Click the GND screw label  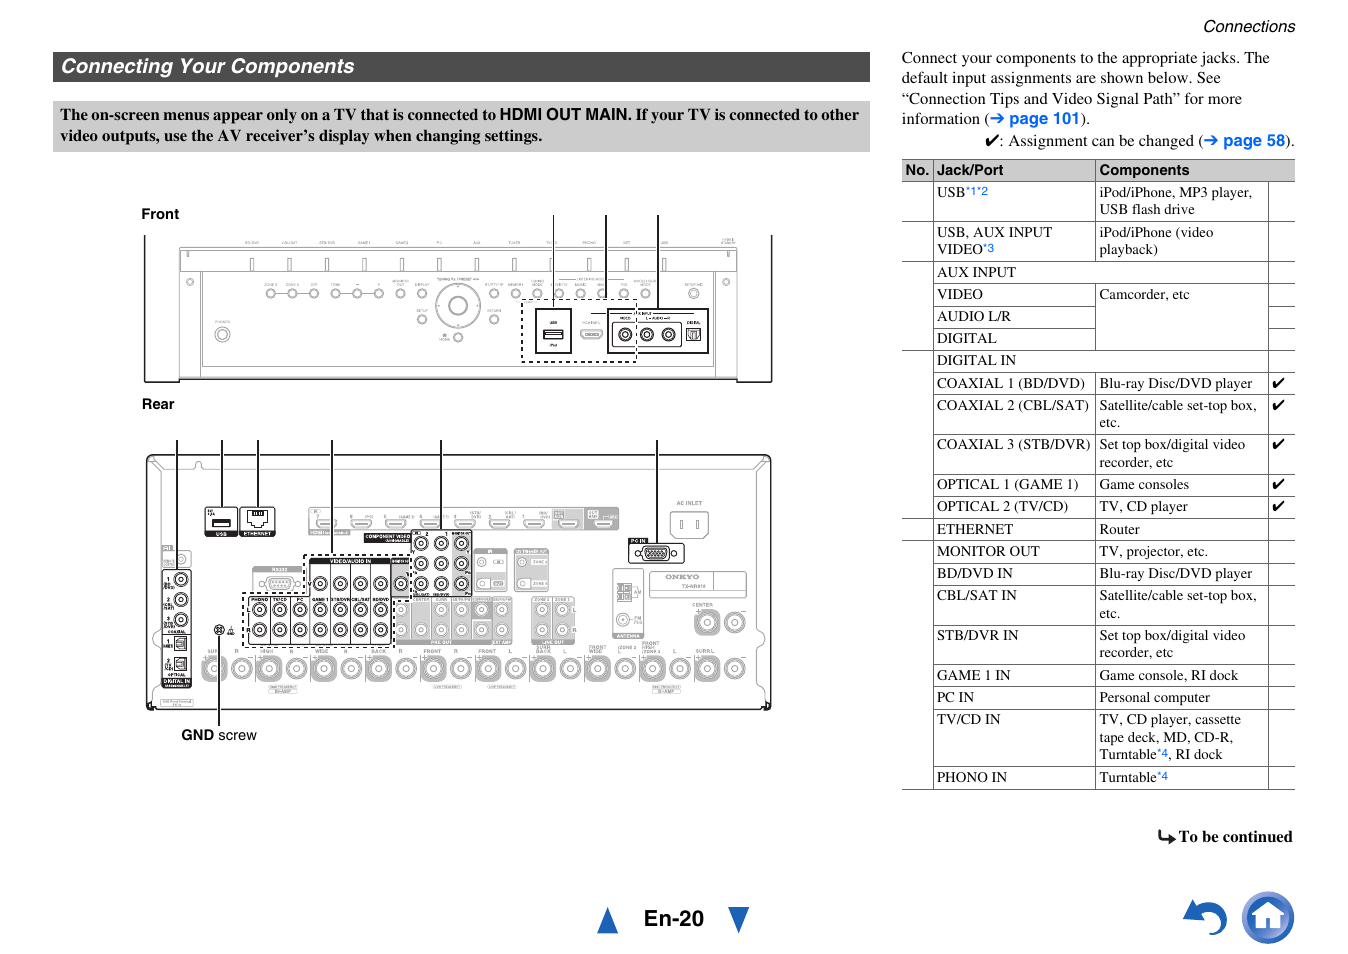click(x=219, y=735)
